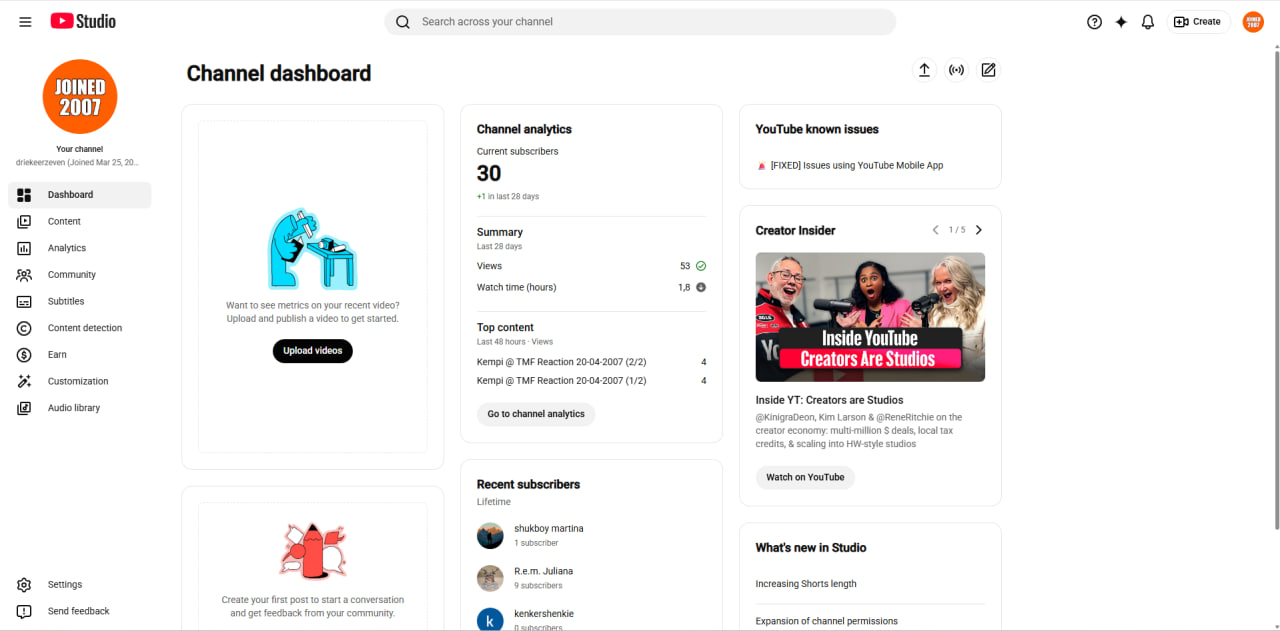Click the down arrow next to Watch time

pyautogui.click(x=701, y=287)
